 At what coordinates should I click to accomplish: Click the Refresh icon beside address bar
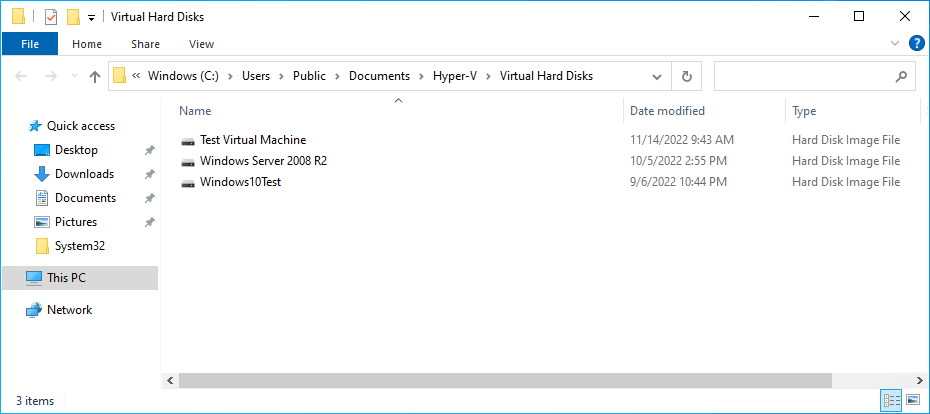687,76
